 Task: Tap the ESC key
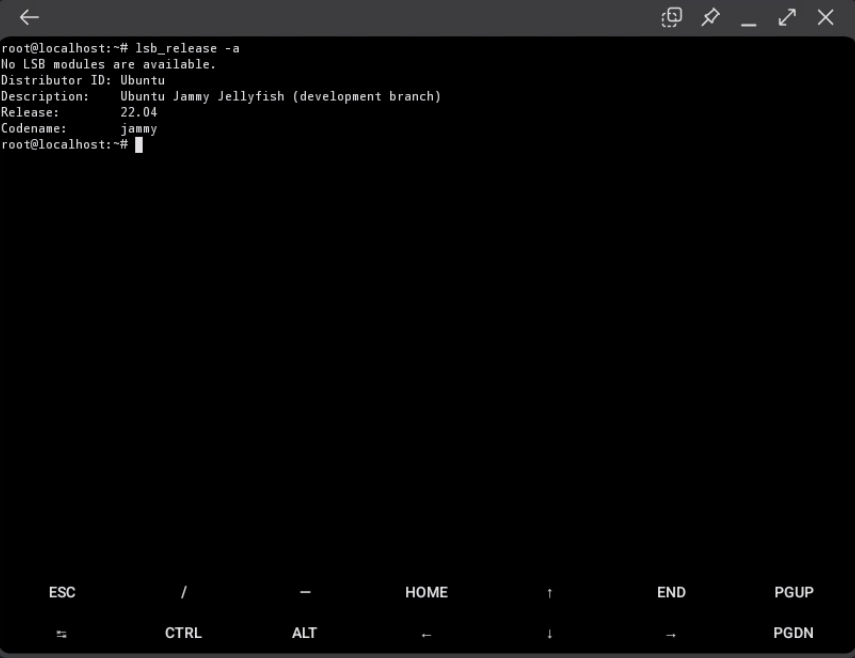(x=62, y=593)
